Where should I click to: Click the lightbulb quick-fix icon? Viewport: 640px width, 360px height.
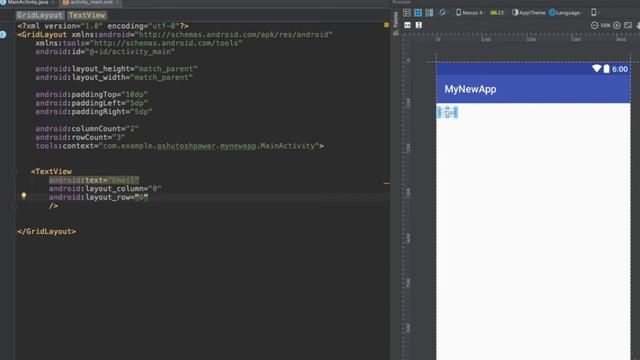24,196
